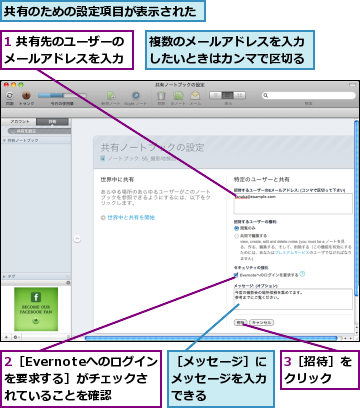Click the sharing settings pill in the sidebar

[39, 131]
